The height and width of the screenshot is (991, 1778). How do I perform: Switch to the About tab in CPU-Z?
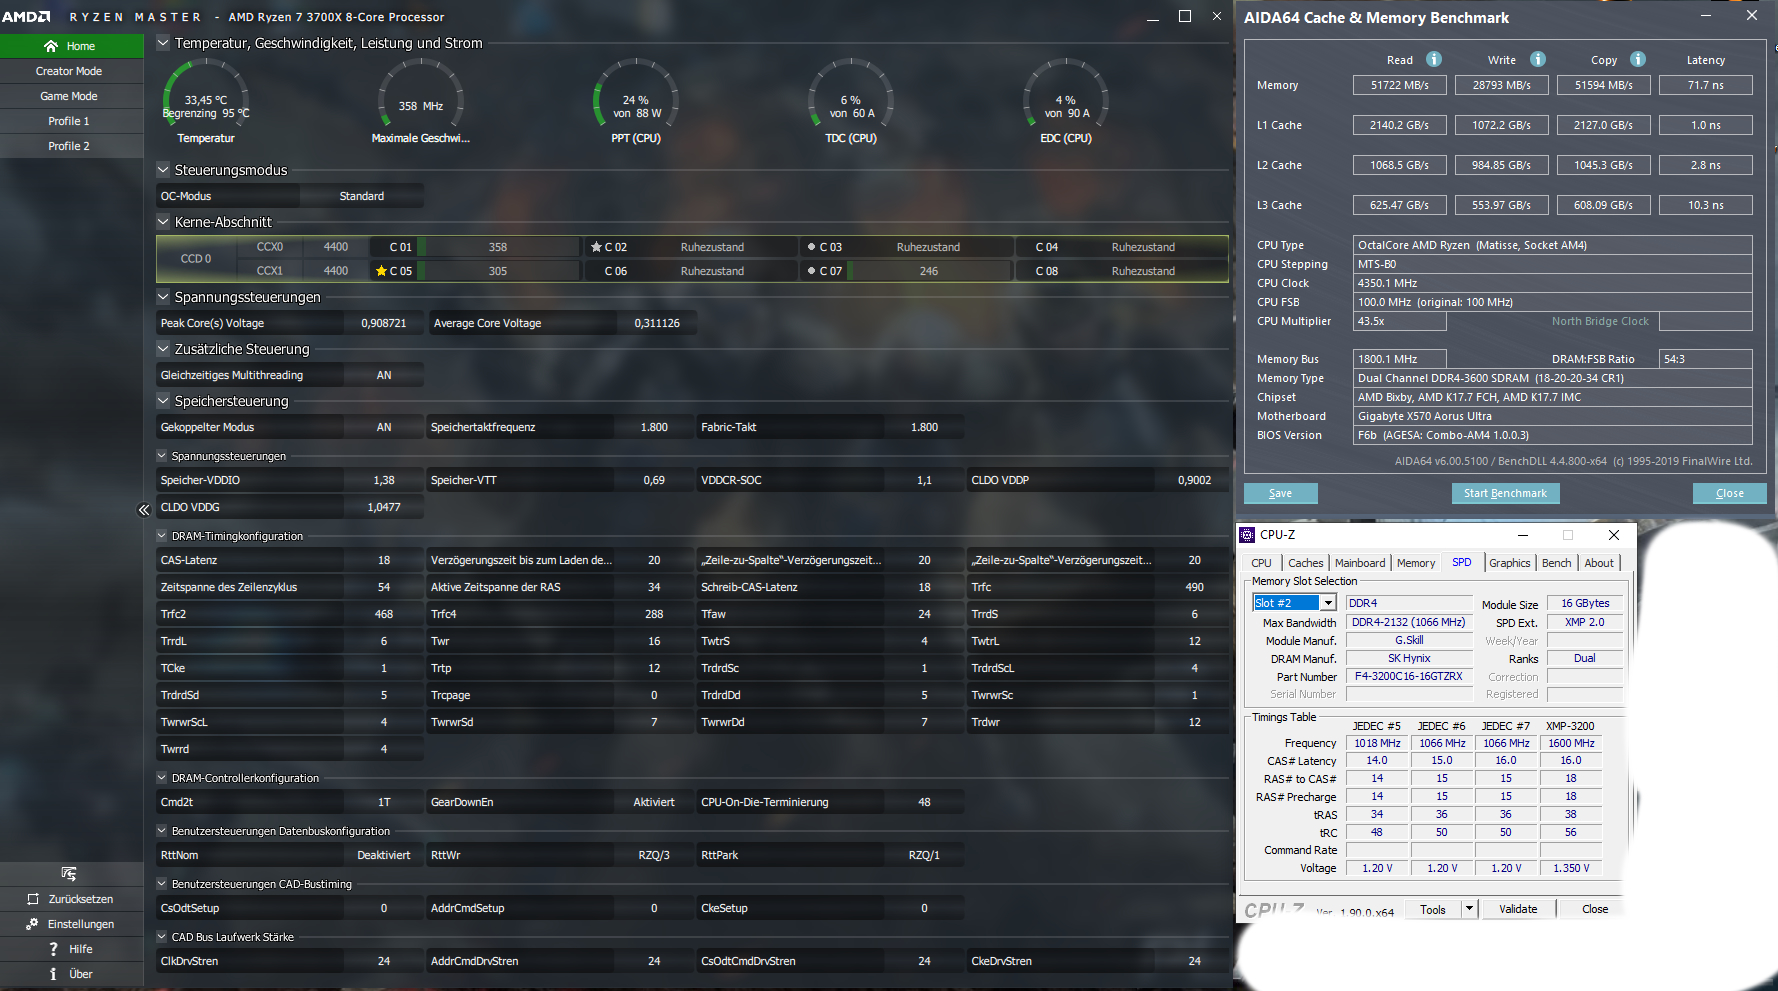[1599, 563]
